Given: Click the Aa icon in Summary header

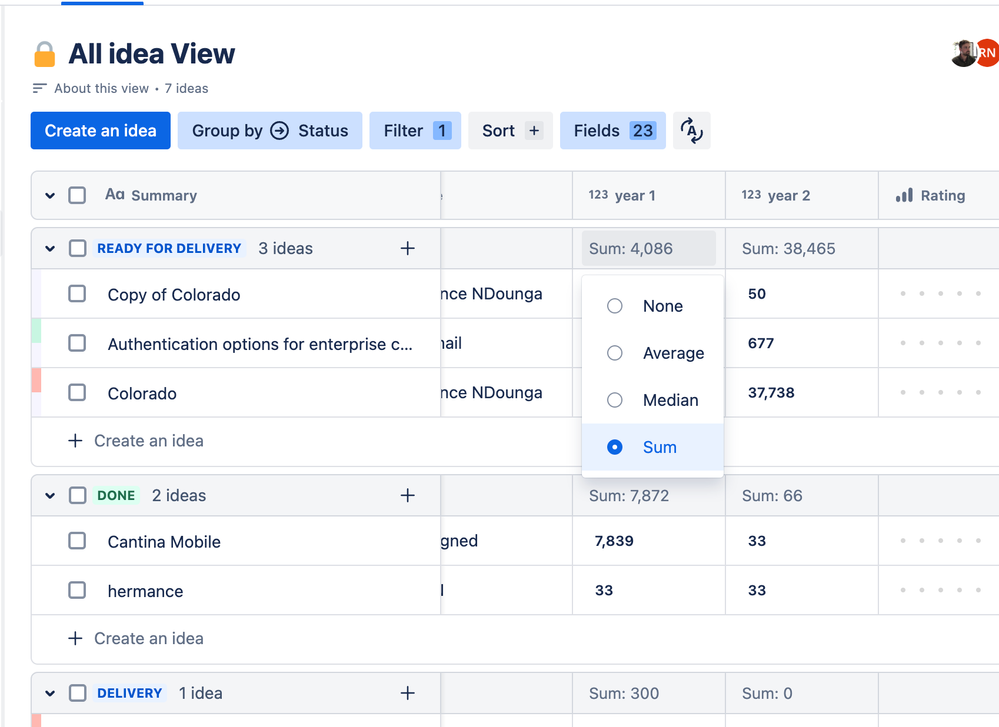Looking at the screenshot, I should tap(115, 194).
